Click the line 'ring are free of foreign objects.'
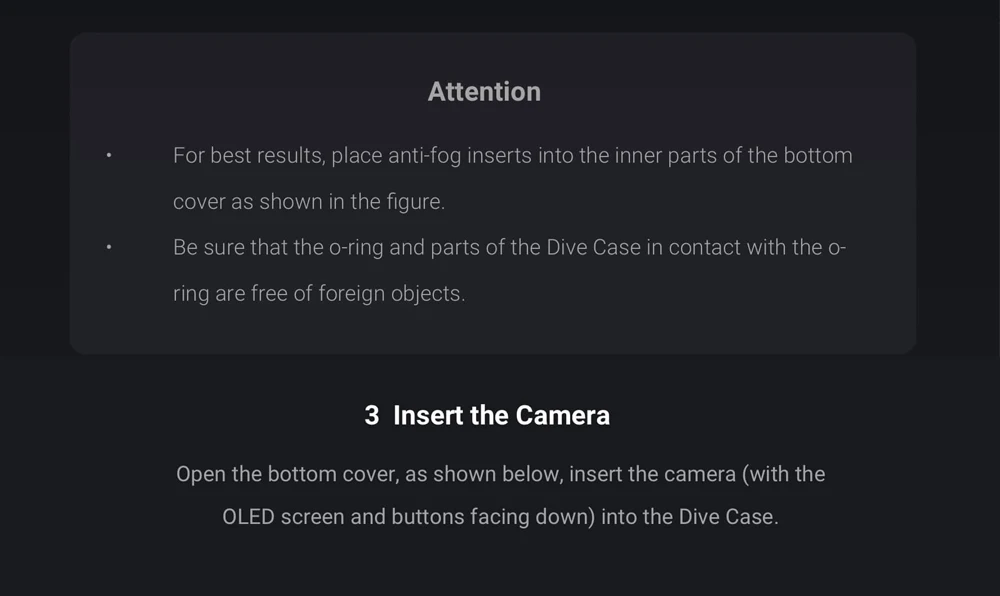This screenshot has height=596, width=1000. pyautogui.click(x=319, y=295)
